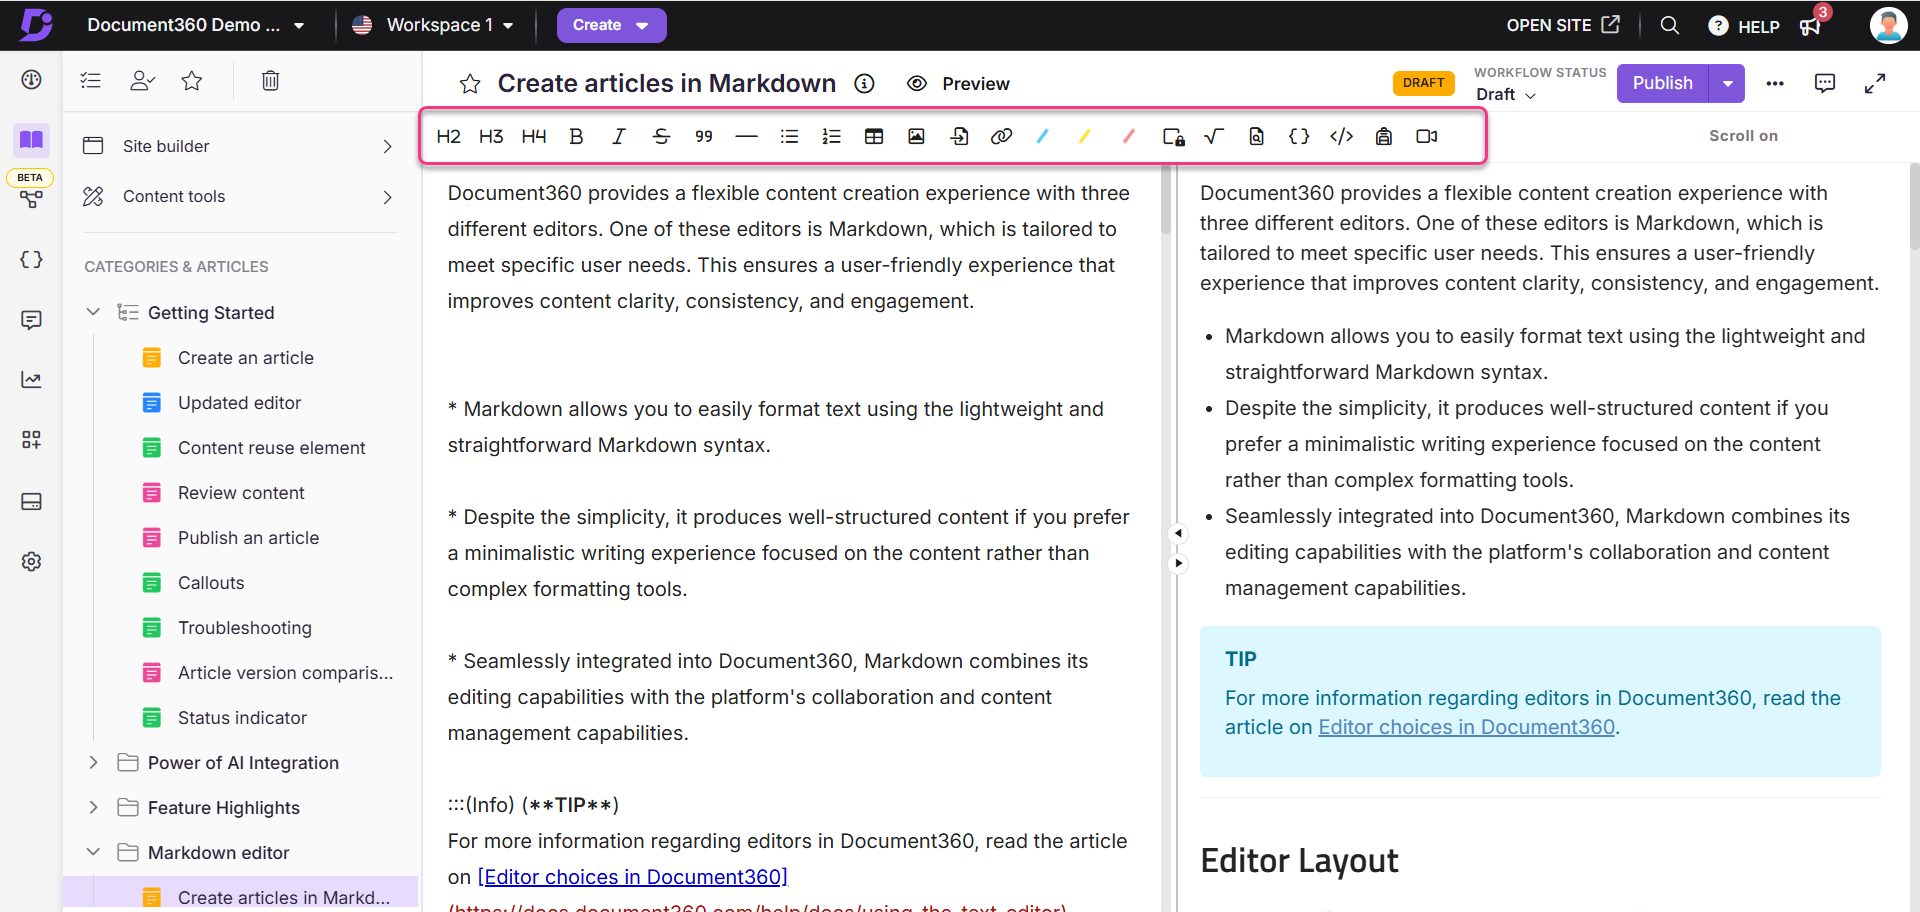Expand Content tools menu

238,196
